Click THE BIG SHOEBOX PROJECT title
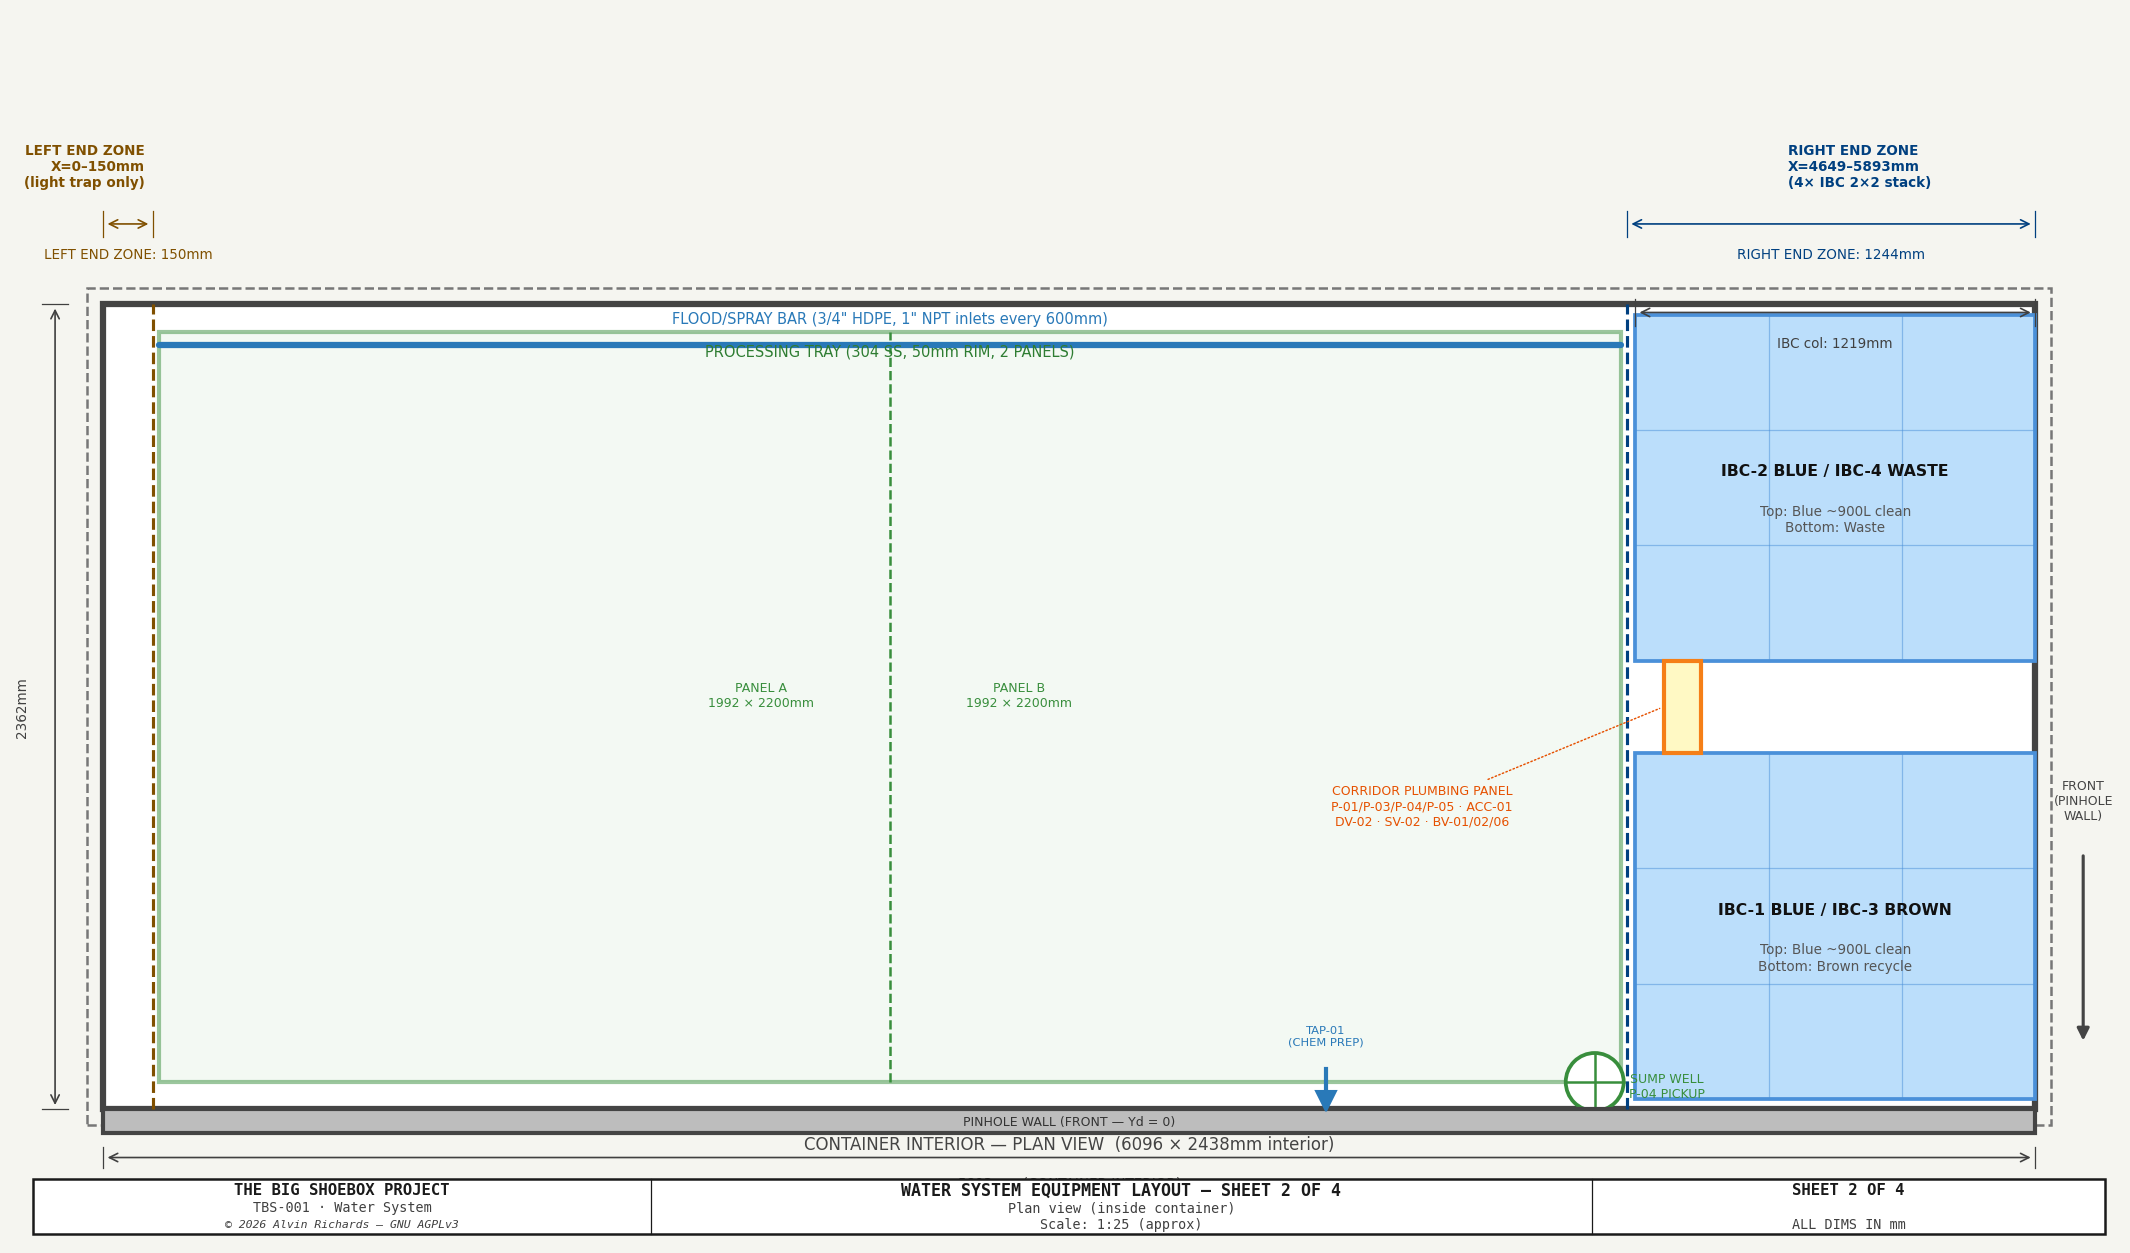Viewport: 2130px width, 1253px height. (342, 1190)
